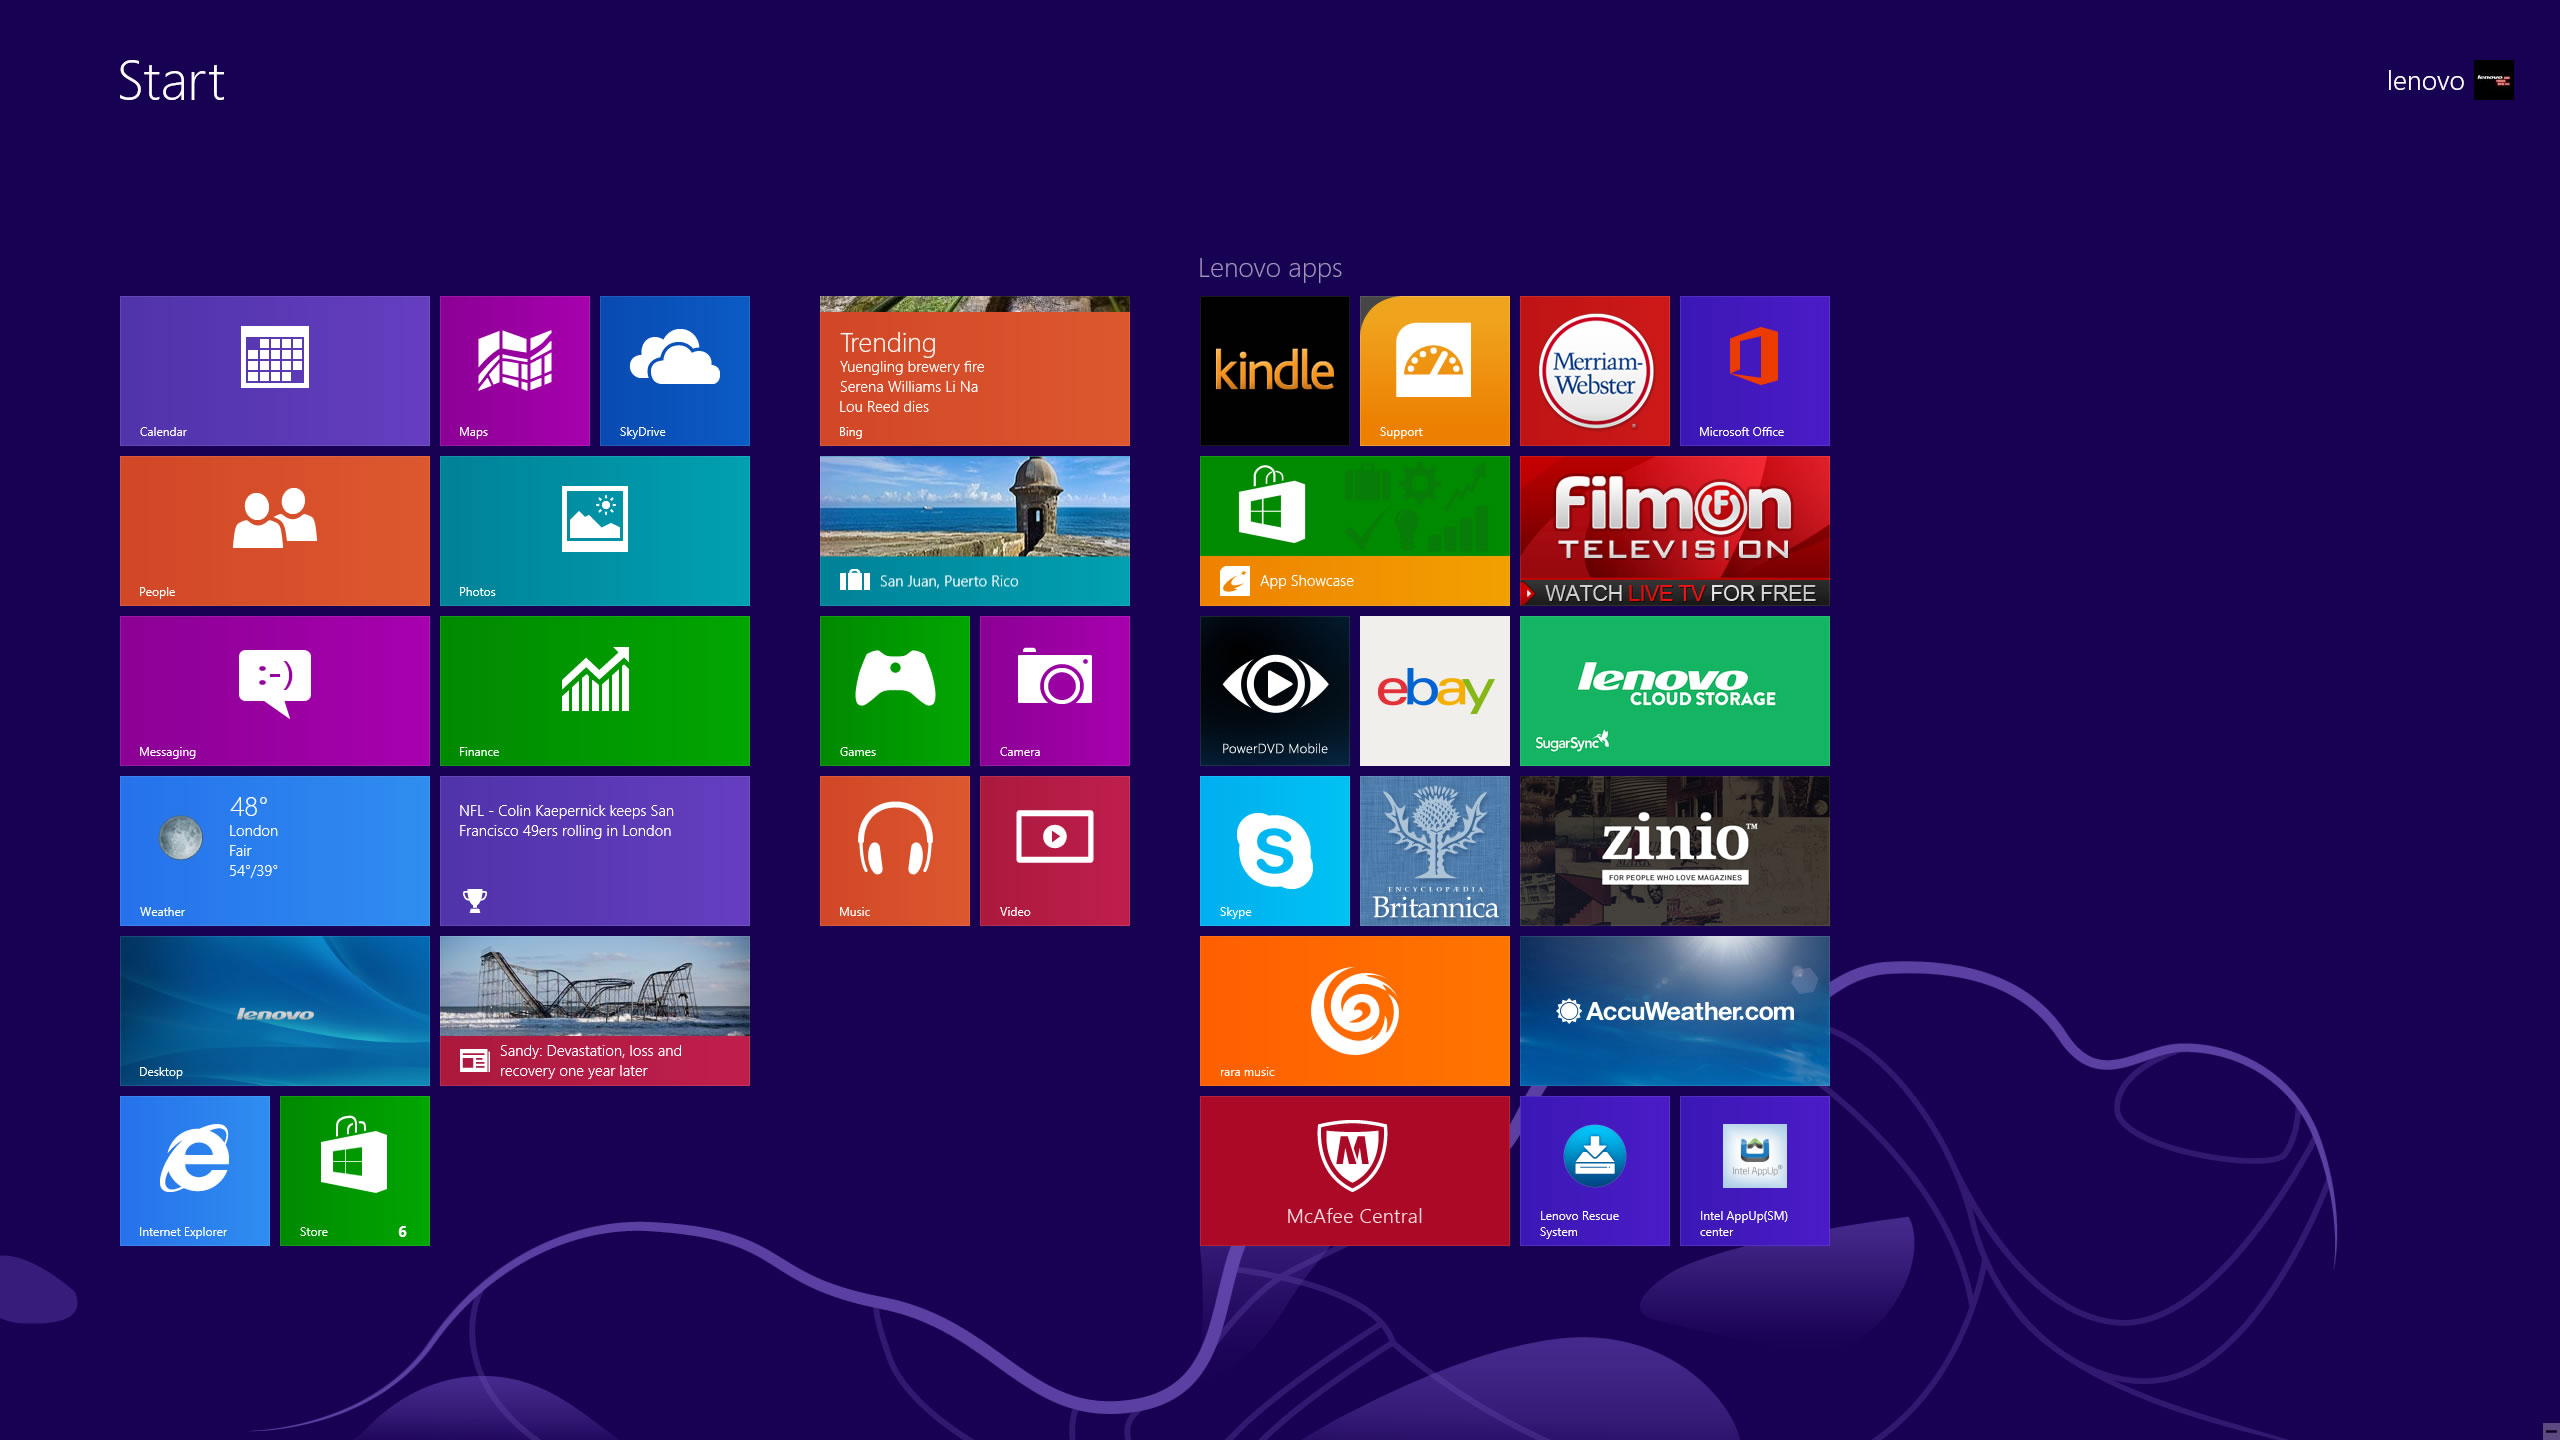Open McAfee Central tile
2560x1440 pixels.
click(x=1354, y=1170)
